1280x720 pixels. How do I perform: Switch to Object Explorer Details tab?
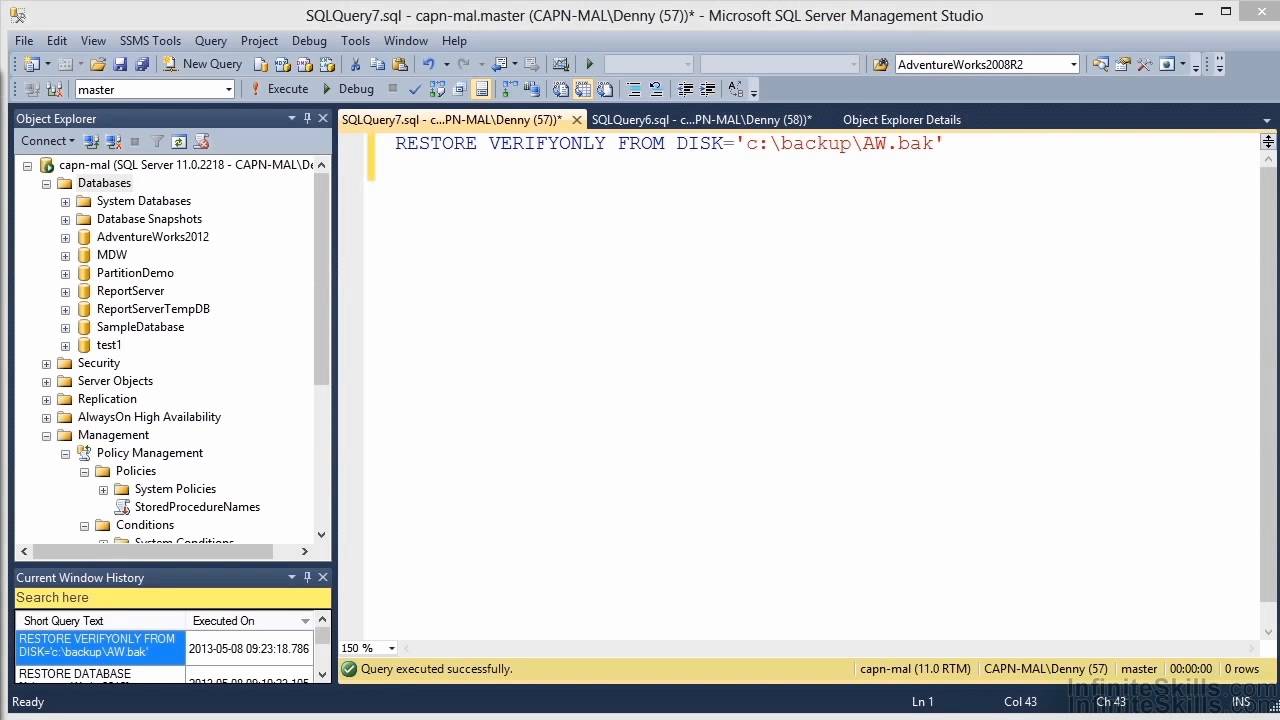(902, 120)
